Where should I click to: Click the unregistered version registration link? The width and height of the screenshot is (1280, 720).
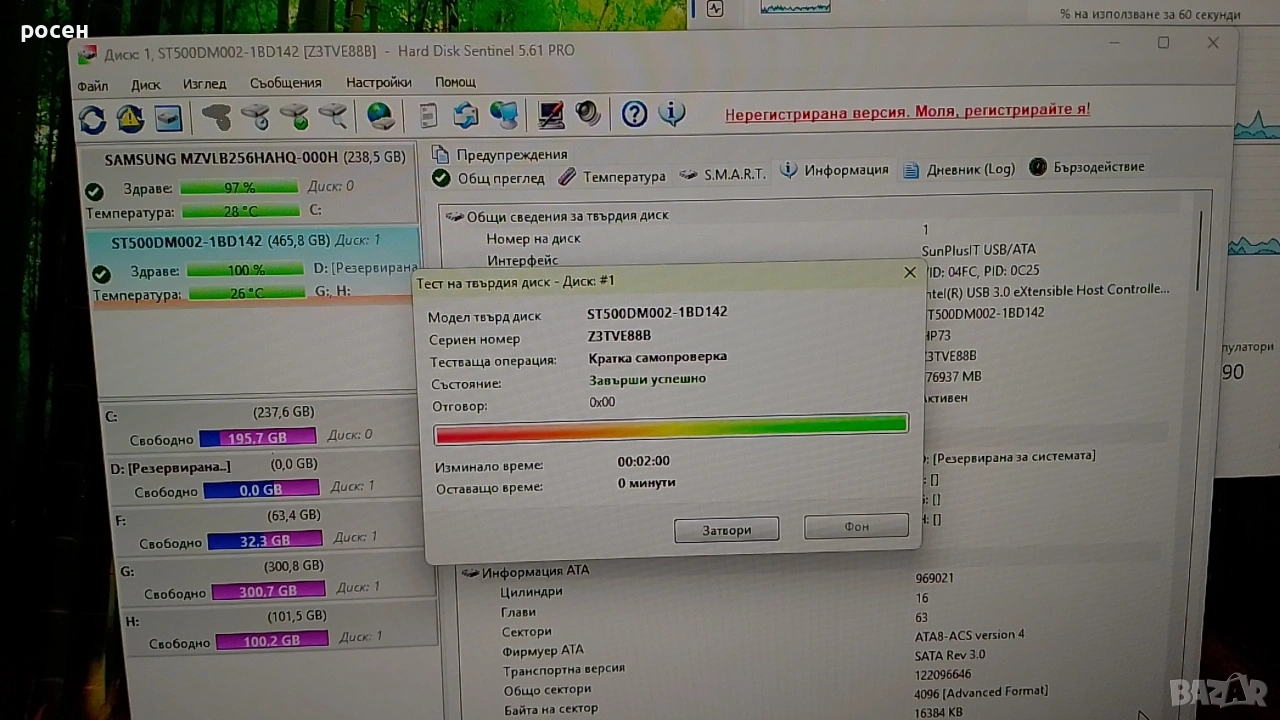tap(906, 111)
